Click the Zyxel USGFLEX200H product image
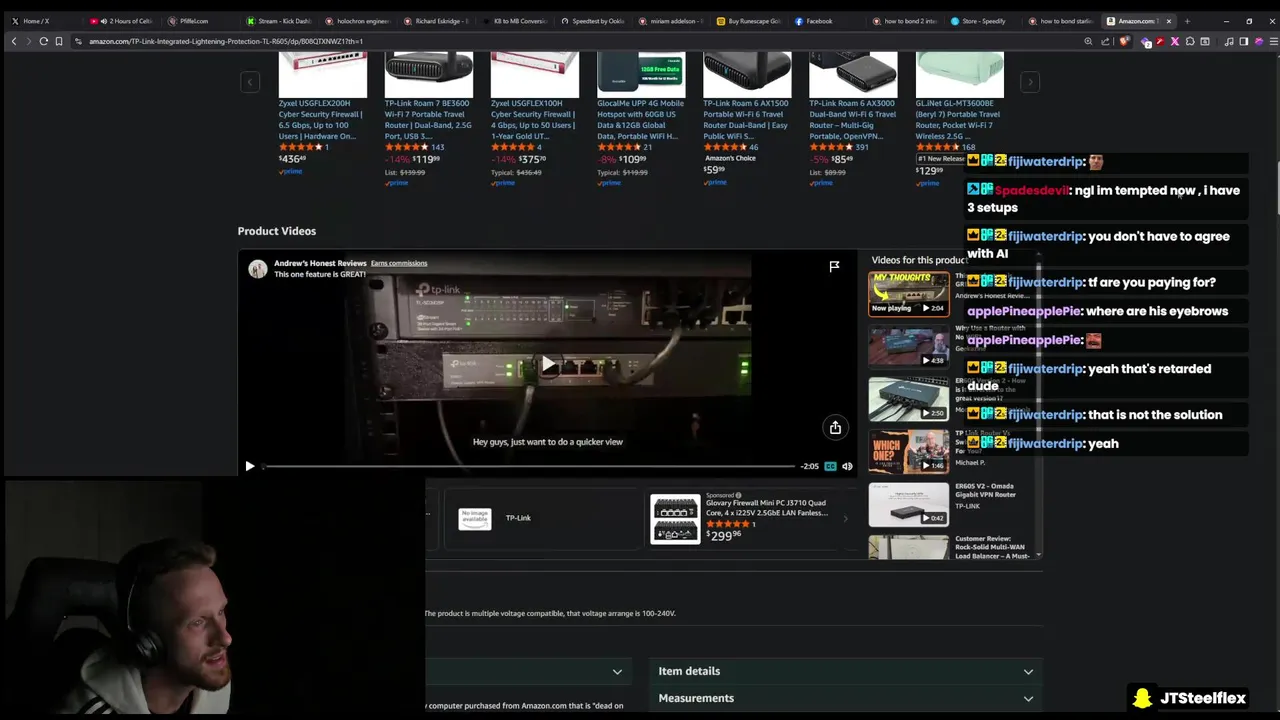This screenshot has height=720, width=1280. pos(322,74)
